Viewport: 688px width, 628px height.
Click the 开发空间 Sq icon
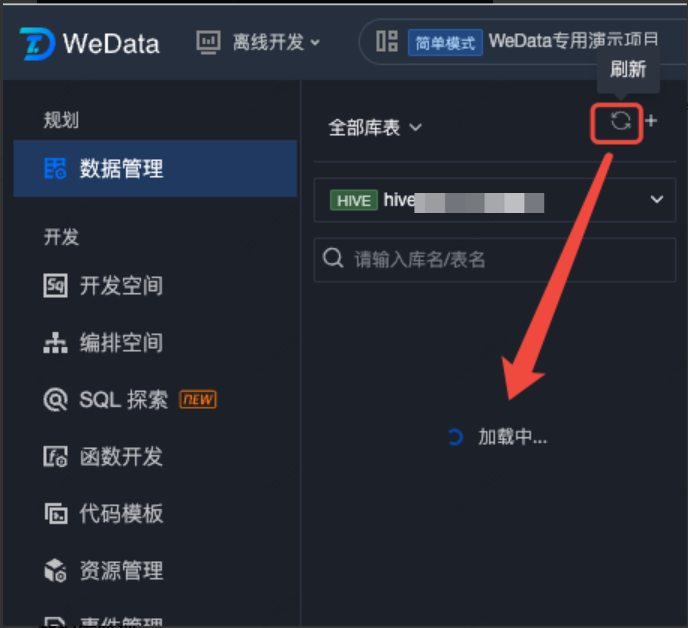pos(55,285)
